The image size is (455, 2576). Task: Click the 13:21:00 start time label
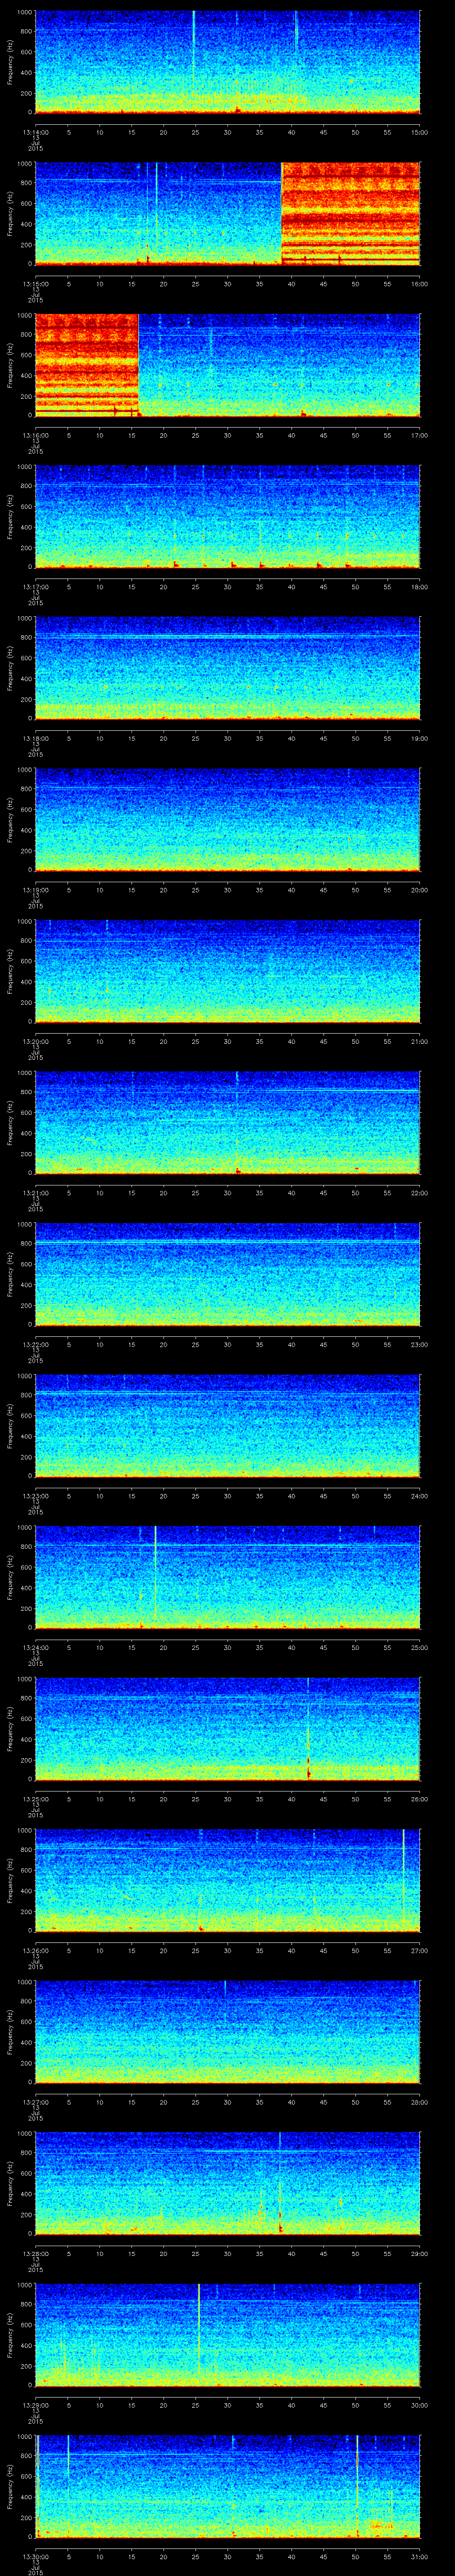[x=35, y=1192]
